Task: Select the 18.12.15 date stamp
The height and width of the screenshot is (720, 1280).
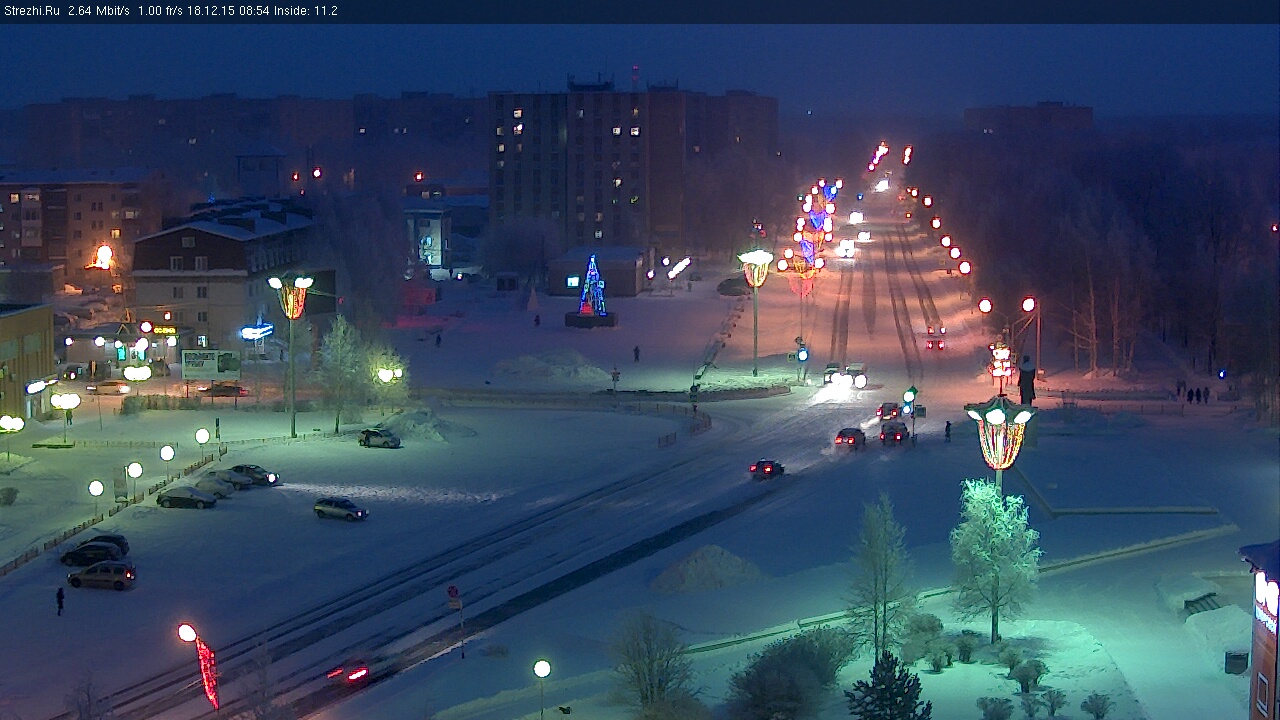Action: [210, 11]
